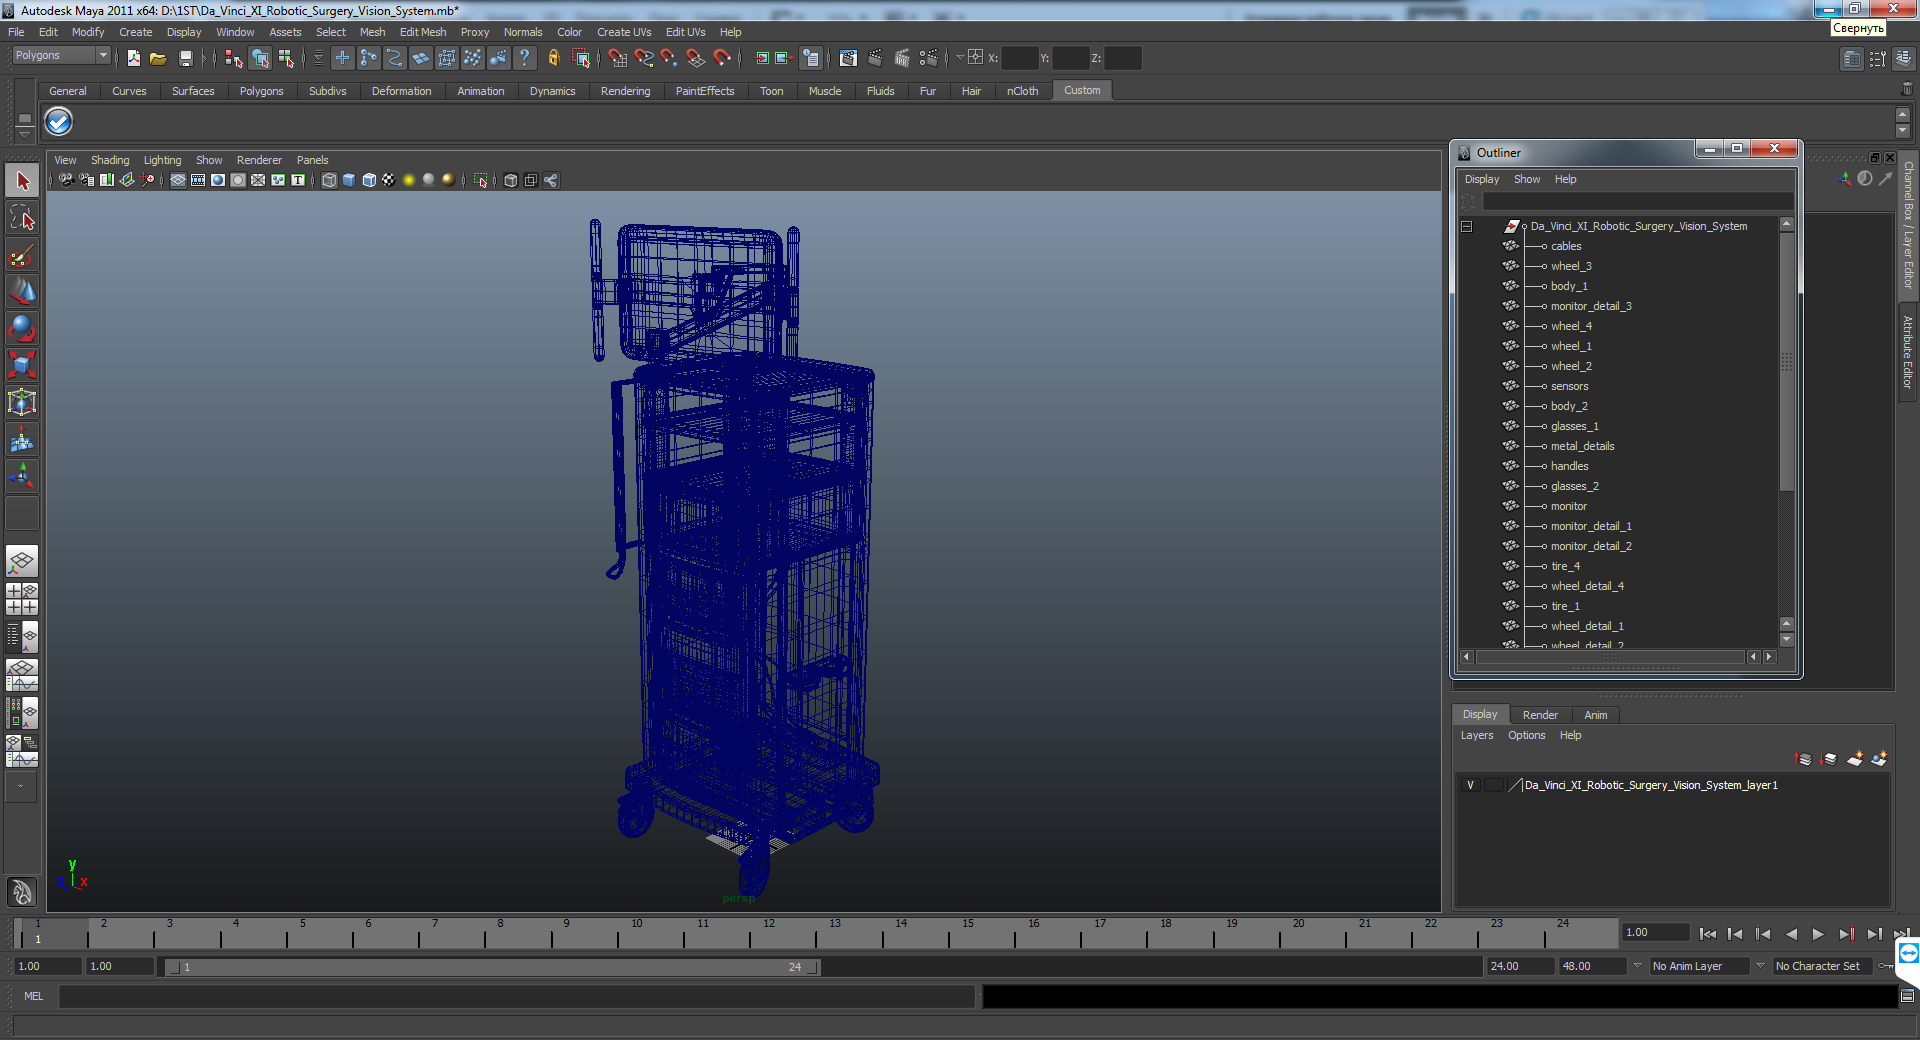Switch to the Polygons shelf tab

[x=261, y=91]
